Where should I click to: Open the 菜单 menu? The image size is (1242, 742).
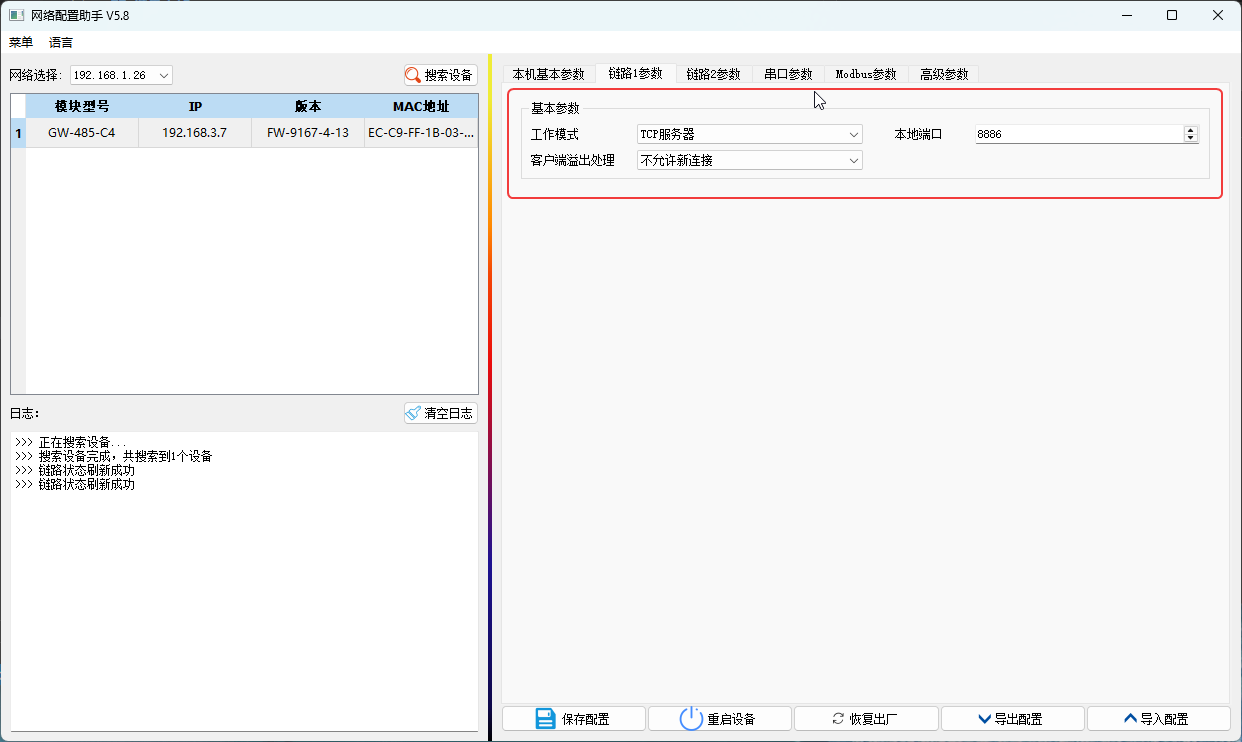tap(20, 42)
